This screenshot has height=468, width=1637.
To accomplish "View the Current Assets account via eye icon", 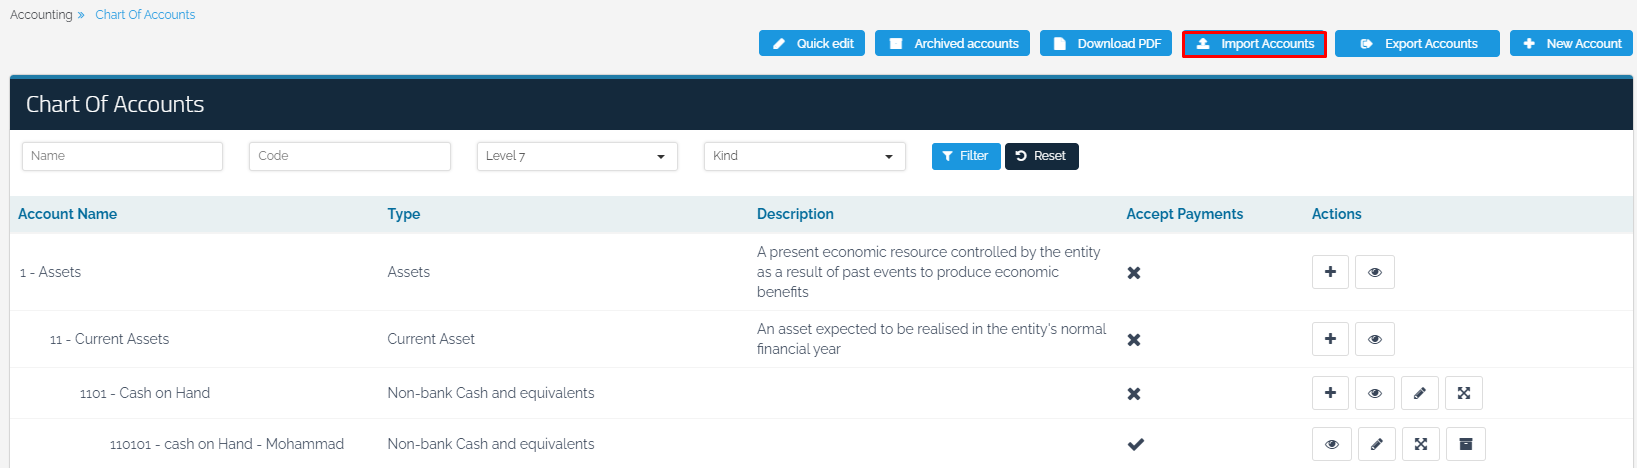I will tap(1374, 339).
